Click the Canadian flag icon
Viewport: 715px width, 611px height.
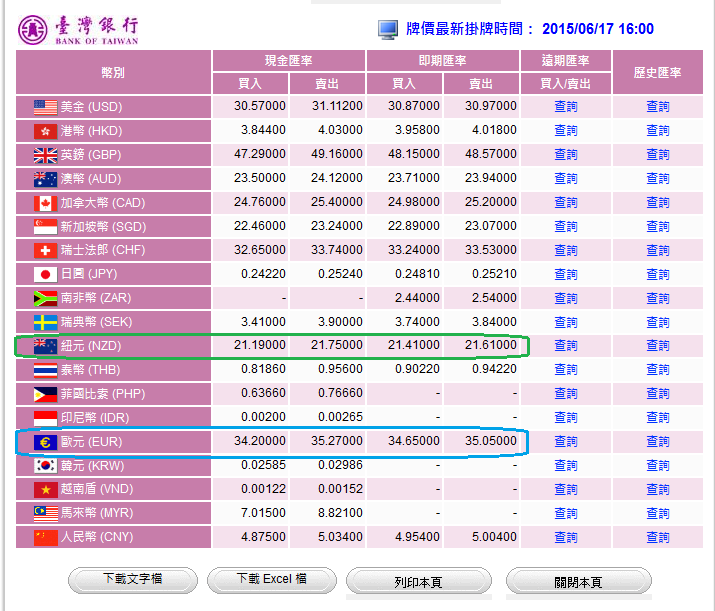45,203
